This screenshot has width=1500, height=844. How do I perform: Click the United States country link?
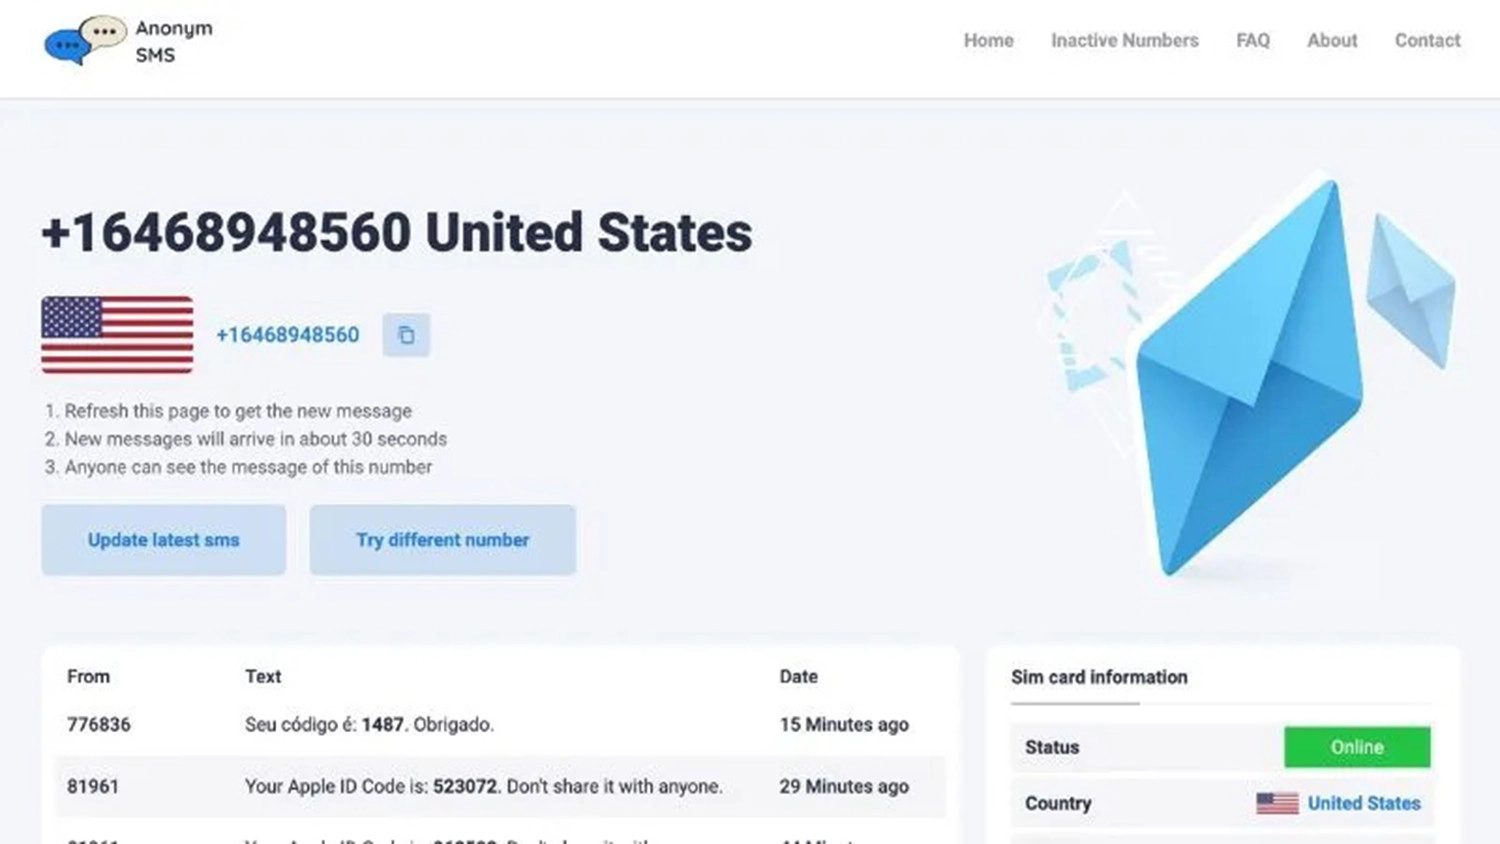[x=1364, y=803]
